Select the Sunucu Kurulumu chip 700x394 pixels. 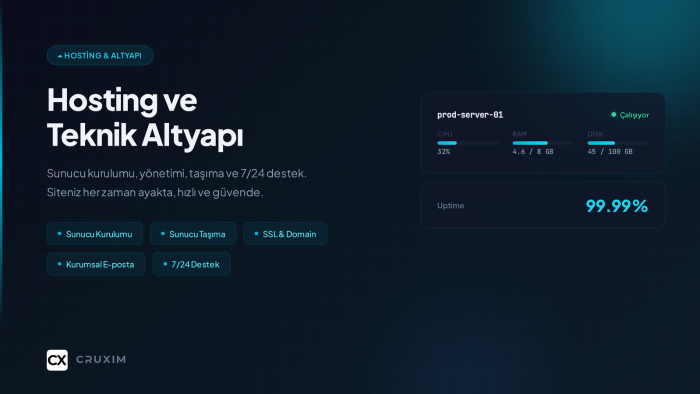tap(95, 234)
